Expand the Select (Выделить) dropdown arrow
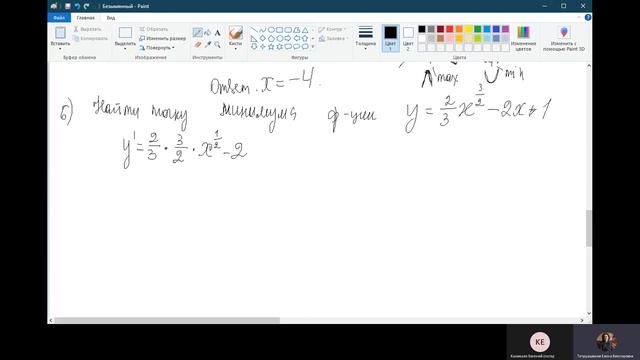 click(x=125, y=49)
